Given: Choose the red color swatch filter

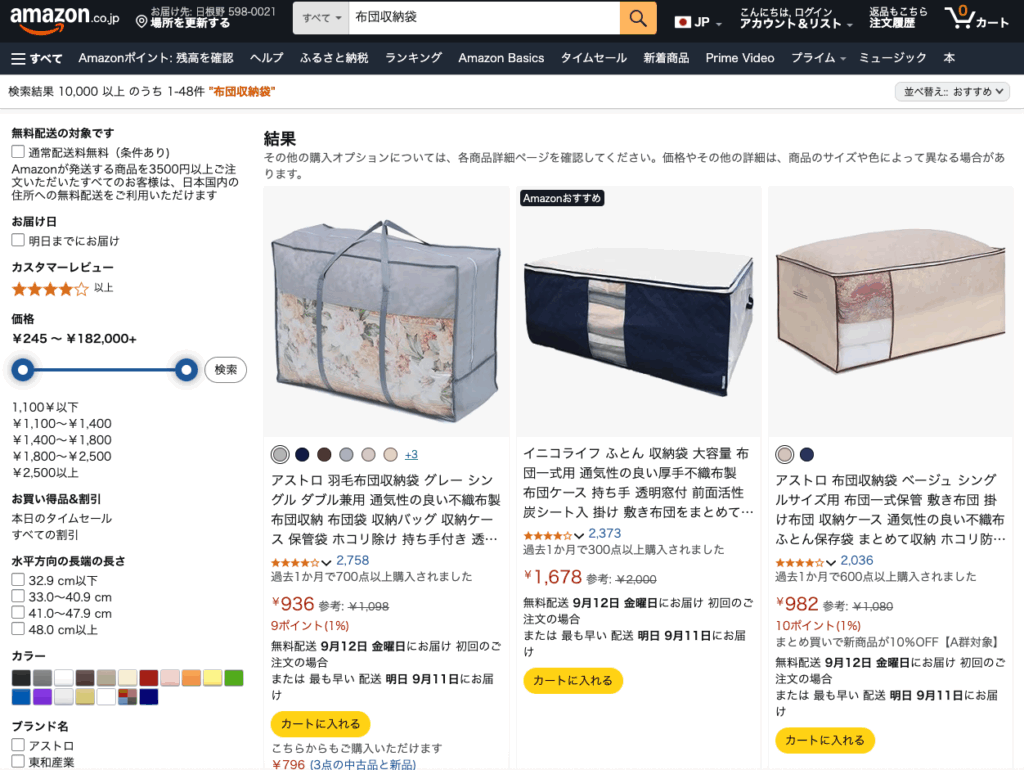Looking at the screenshot, I should click(x=148, y=678).
